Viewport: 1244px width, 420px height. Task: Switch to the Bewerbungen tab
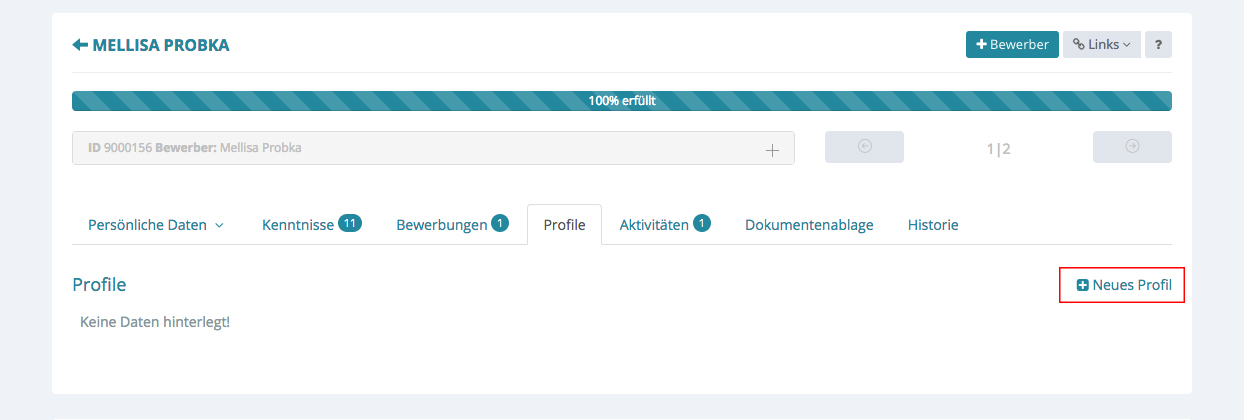pos(442,225)
